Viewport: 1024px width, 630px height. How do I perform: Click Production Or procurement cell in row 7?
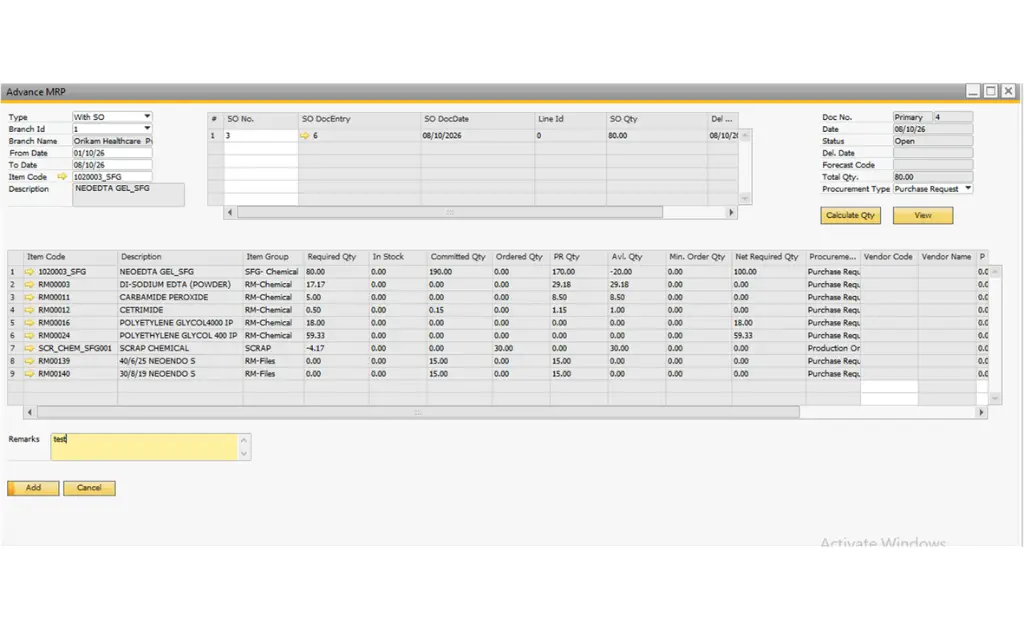point(833,348)
